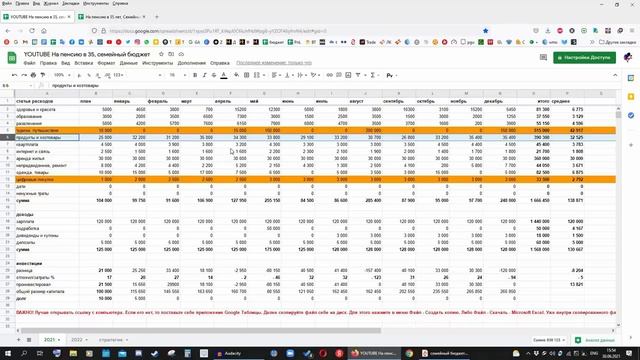Screen dimensions: 640x360
Task: Bookmark page with star in address bar
Action: pyautogui.click(x=485, y=31)
